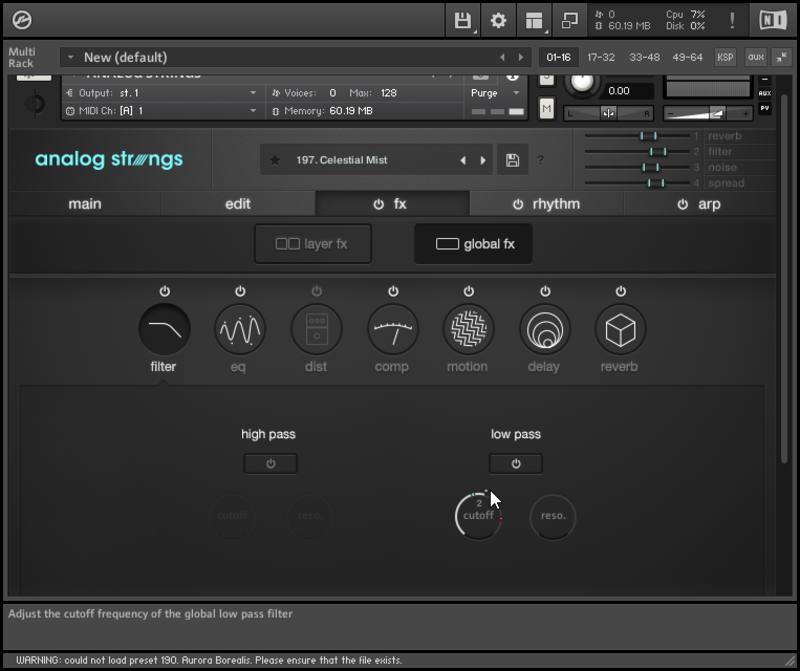Select the layer fx button
This screenshot has width=800, height=671.
(313, 244)
